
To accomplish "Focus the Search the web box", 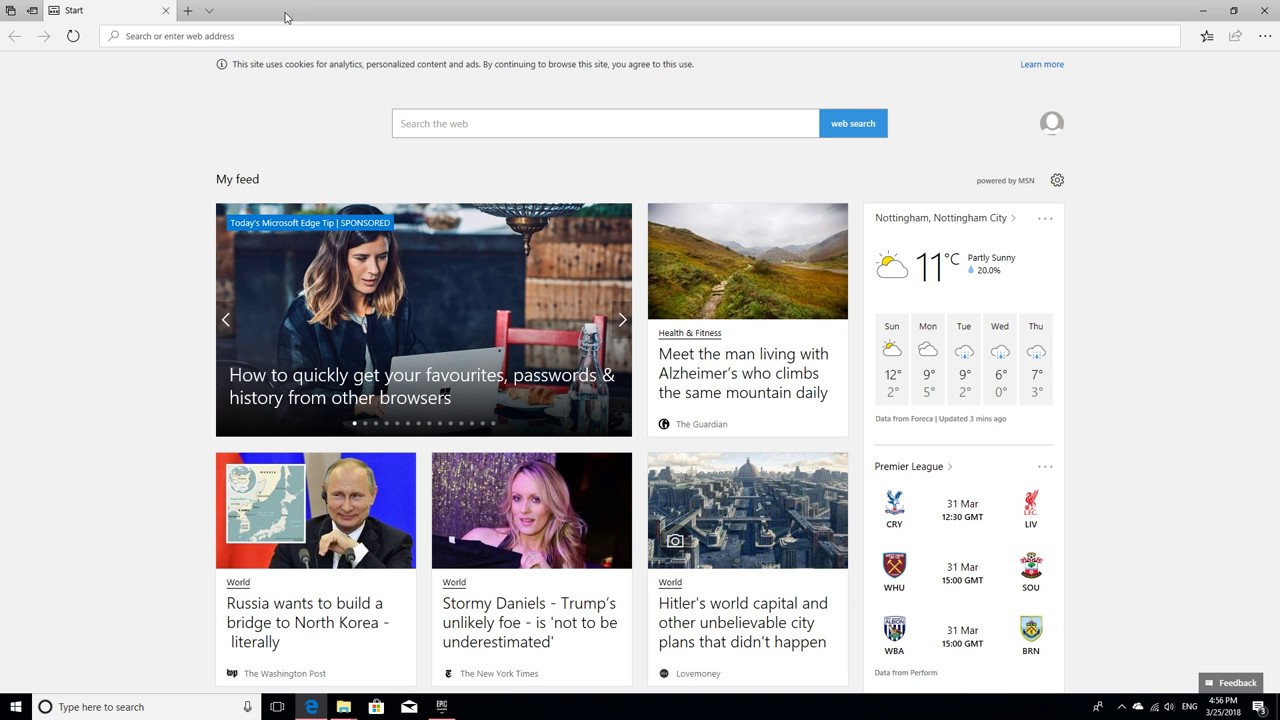I will click(x=605, y=124).
